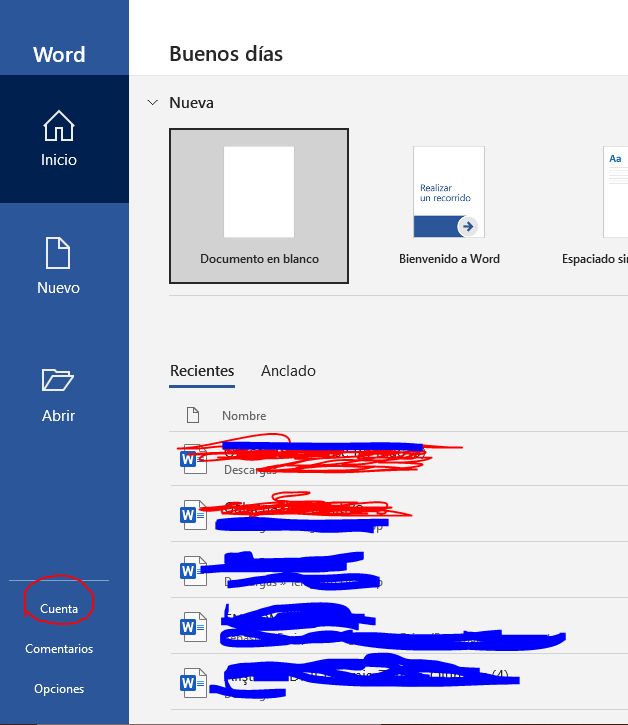Open the third recent Word document
Viewport: 628px width, 725px height.
click(x=399, y=570)
